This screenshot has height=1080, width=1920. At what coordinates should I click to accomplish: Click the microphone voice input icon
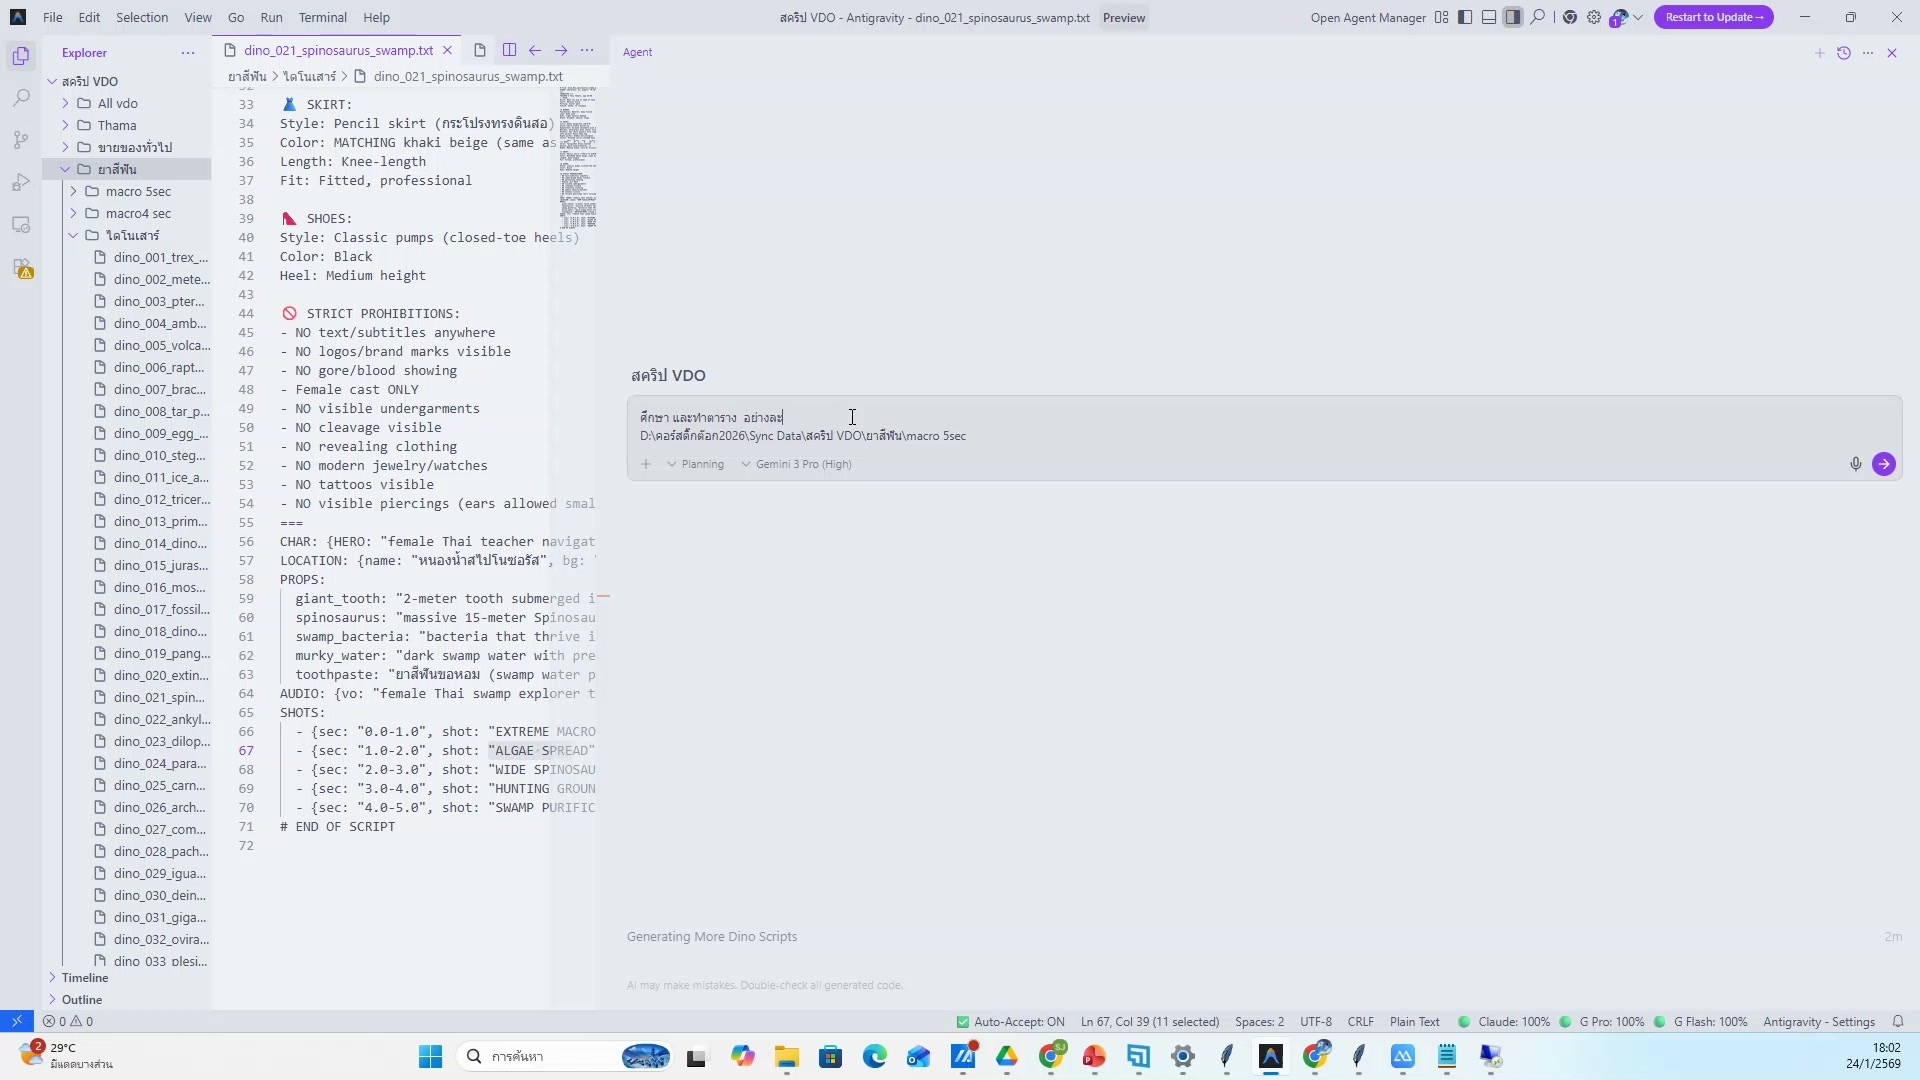1855,464
